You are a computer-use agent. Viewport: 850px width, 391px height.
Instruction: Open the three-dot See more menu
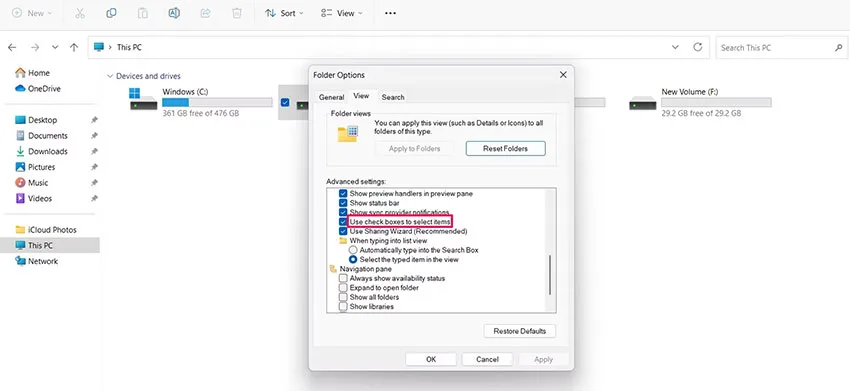point(390,14)
